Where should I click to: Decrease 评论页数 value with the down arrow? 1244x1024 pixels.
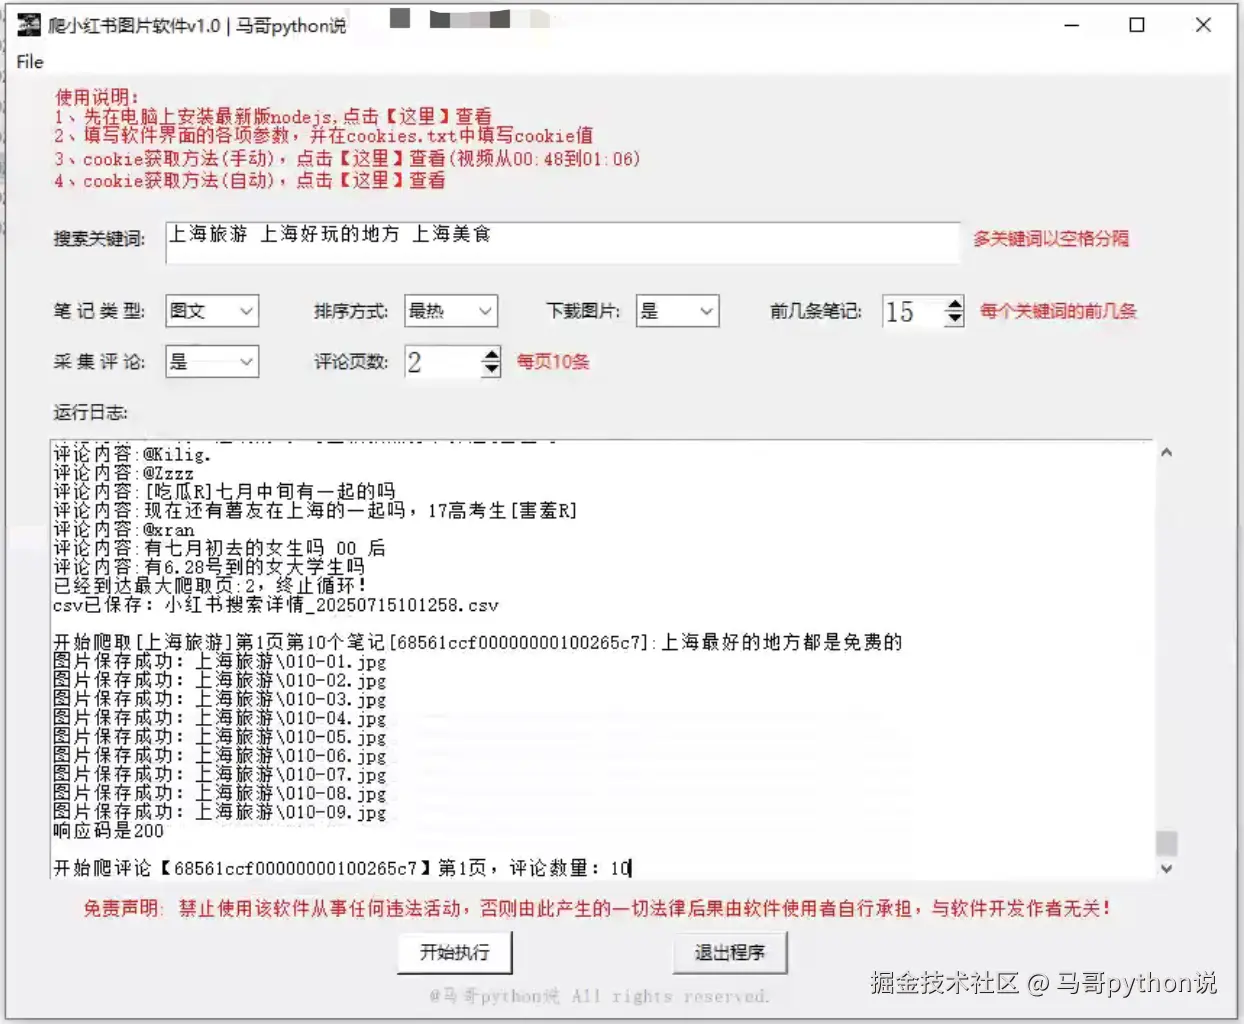[489, 370]
